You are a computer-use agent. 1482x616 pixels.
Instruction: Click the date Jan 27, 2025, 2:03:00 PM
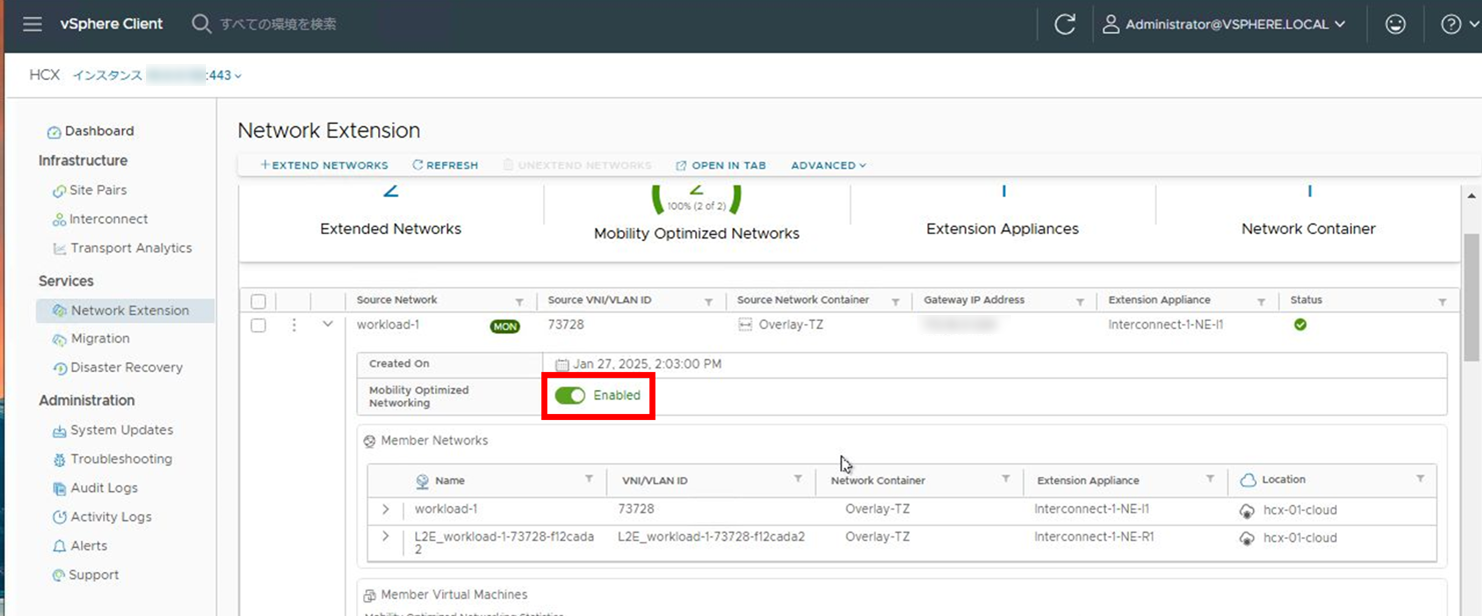click(647, 365)
